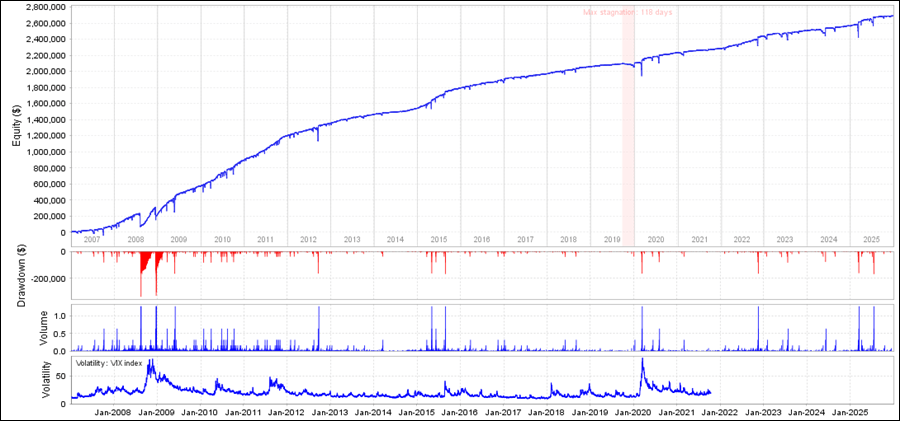Select the 2016 year label in equity chart
Image resolution: width=900 pixels, height=421 pixels.
[x=481, y=240]
